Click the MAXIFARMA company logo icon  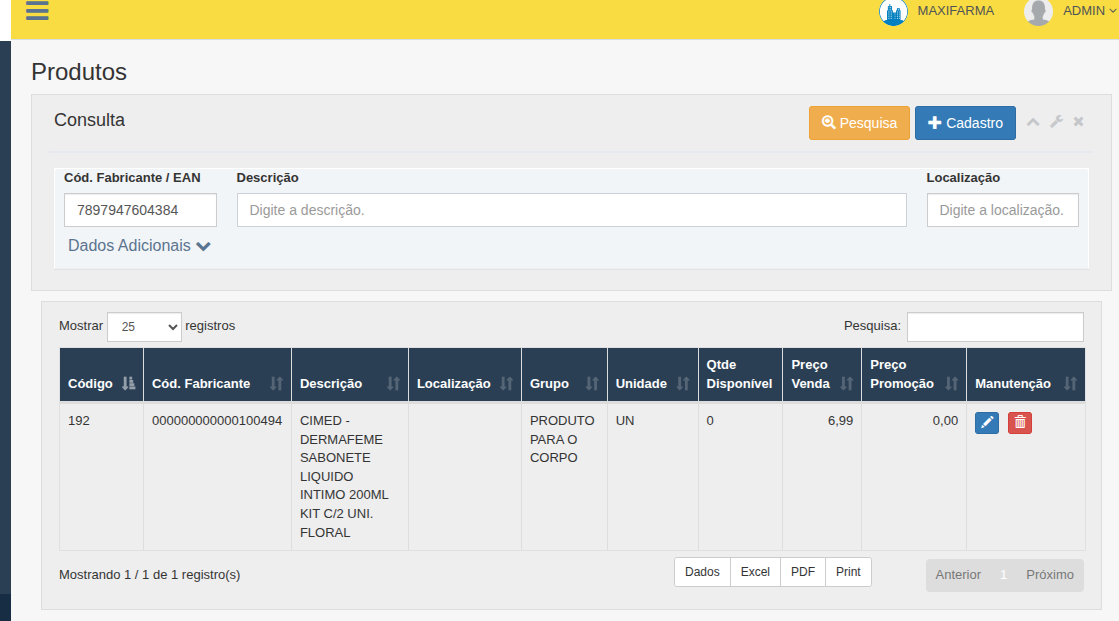893,12
